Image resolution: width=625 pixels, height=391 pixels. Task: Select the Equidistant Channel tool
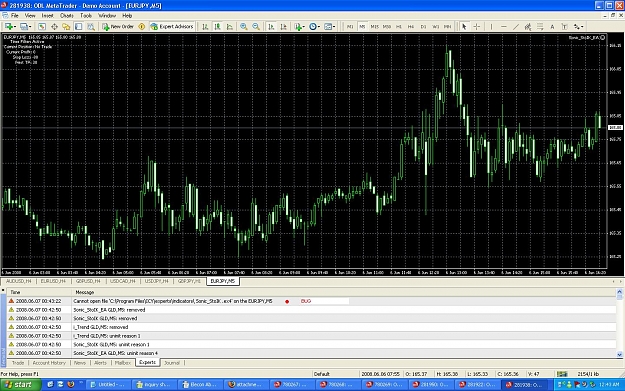tap(528, 26)
